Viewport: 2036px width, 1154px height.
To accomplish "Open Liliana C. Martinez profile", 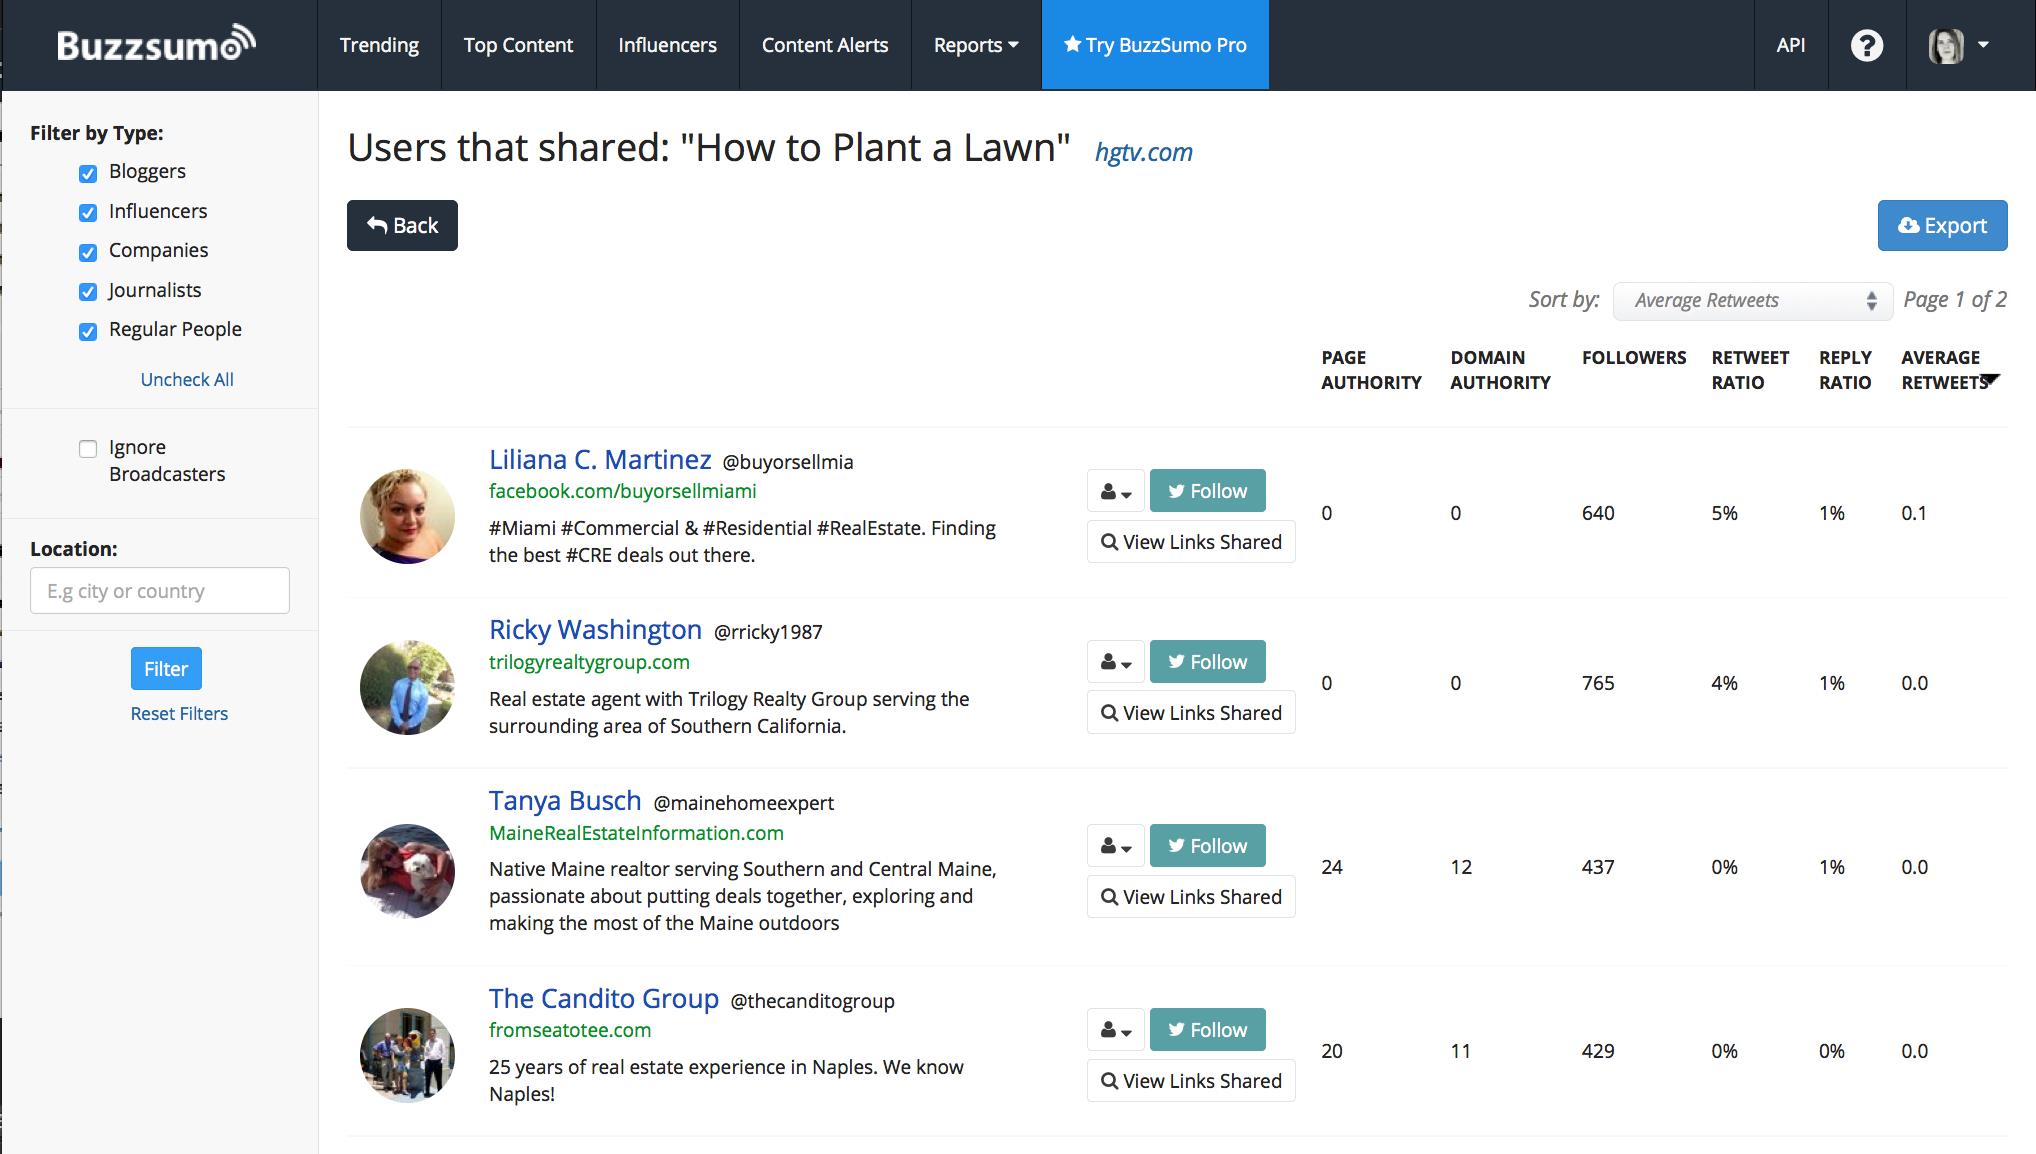I will (600, 460).
